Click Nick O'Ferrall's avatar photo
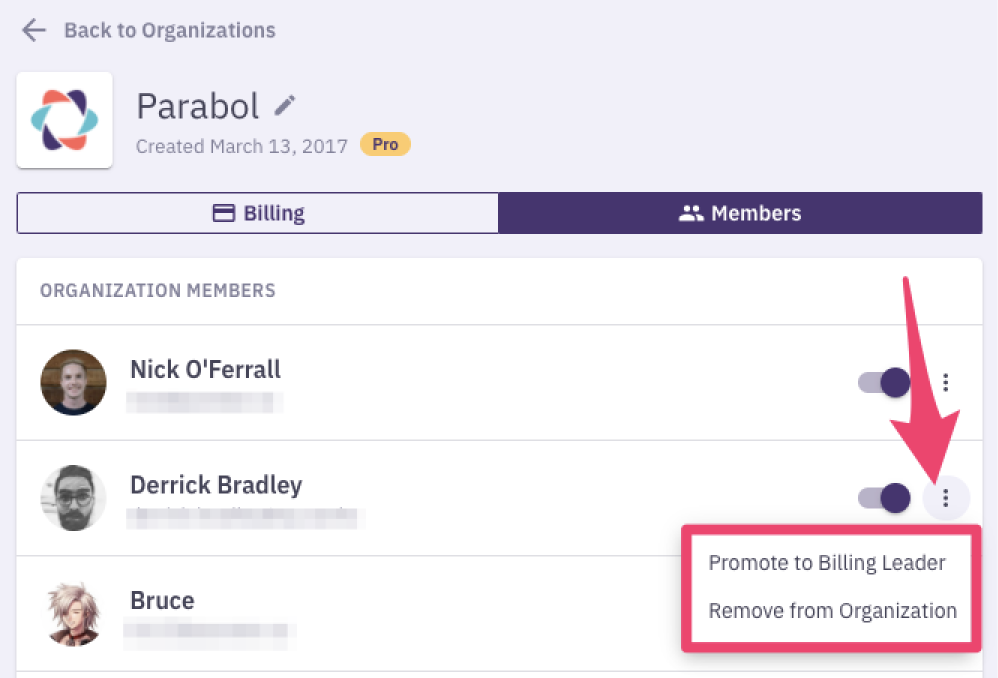 click(73, 382)
